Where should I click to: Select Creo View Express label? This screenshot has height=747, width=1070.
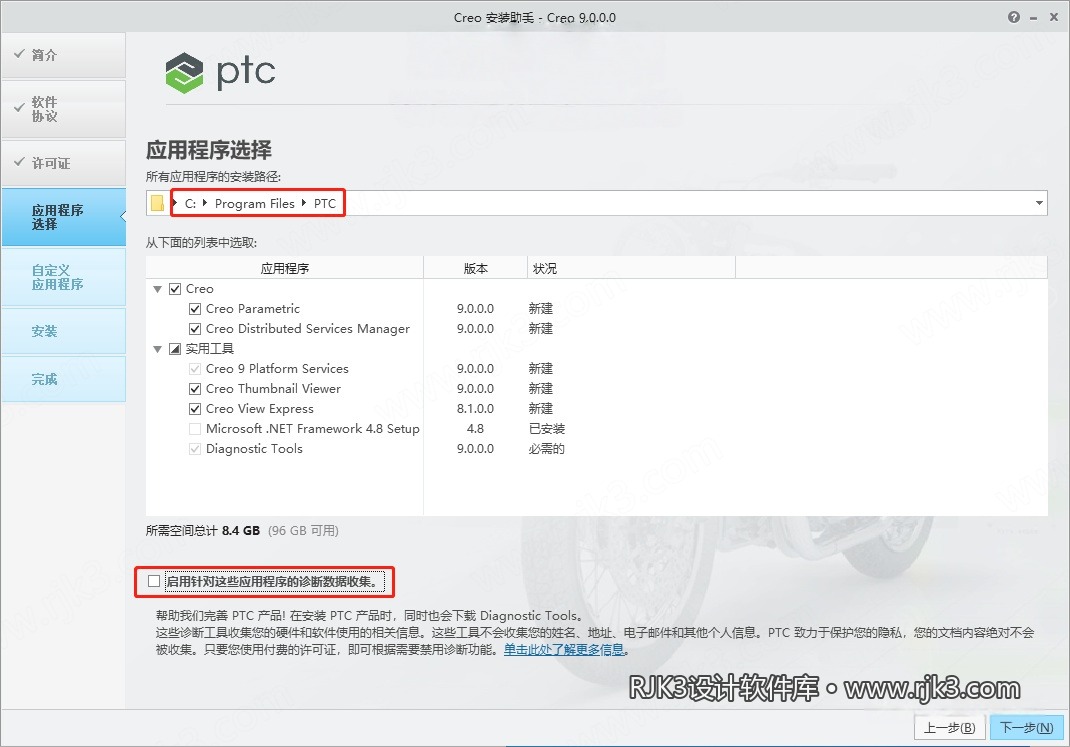(260, 409)
